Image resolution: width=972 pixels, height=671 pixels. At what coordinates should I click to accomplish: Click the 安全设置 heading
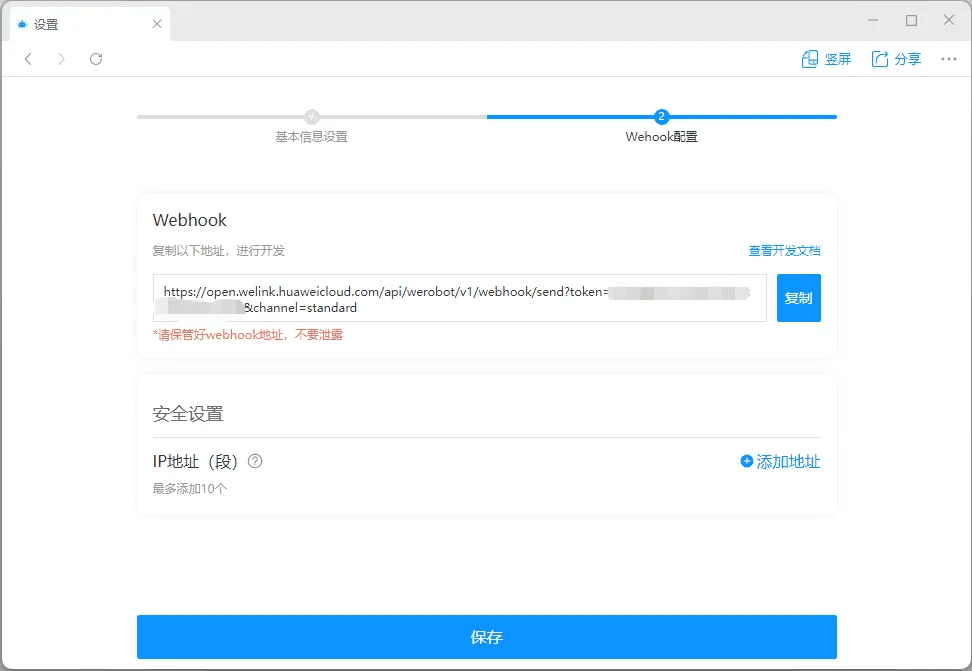tap(188, 414)
